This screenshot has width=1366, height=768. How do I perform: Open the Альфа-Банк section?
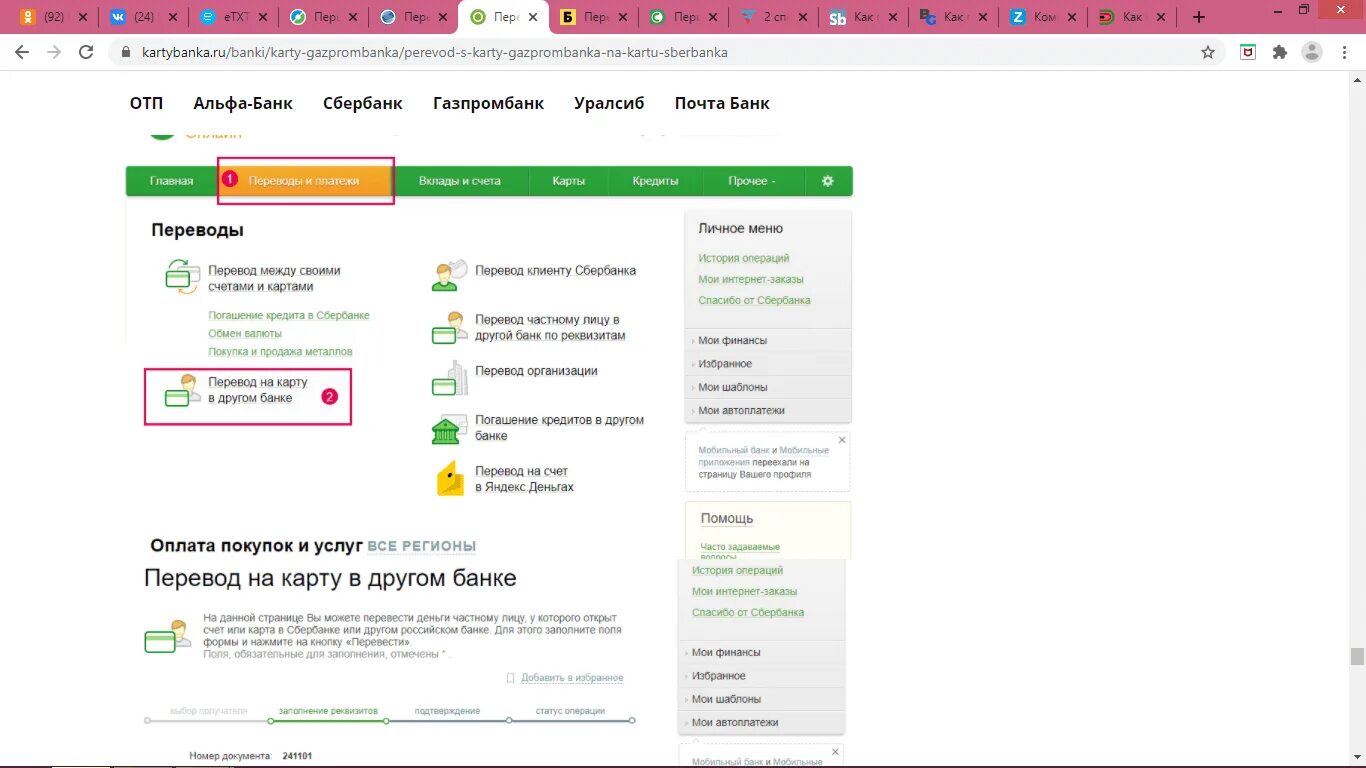[243, 103]
